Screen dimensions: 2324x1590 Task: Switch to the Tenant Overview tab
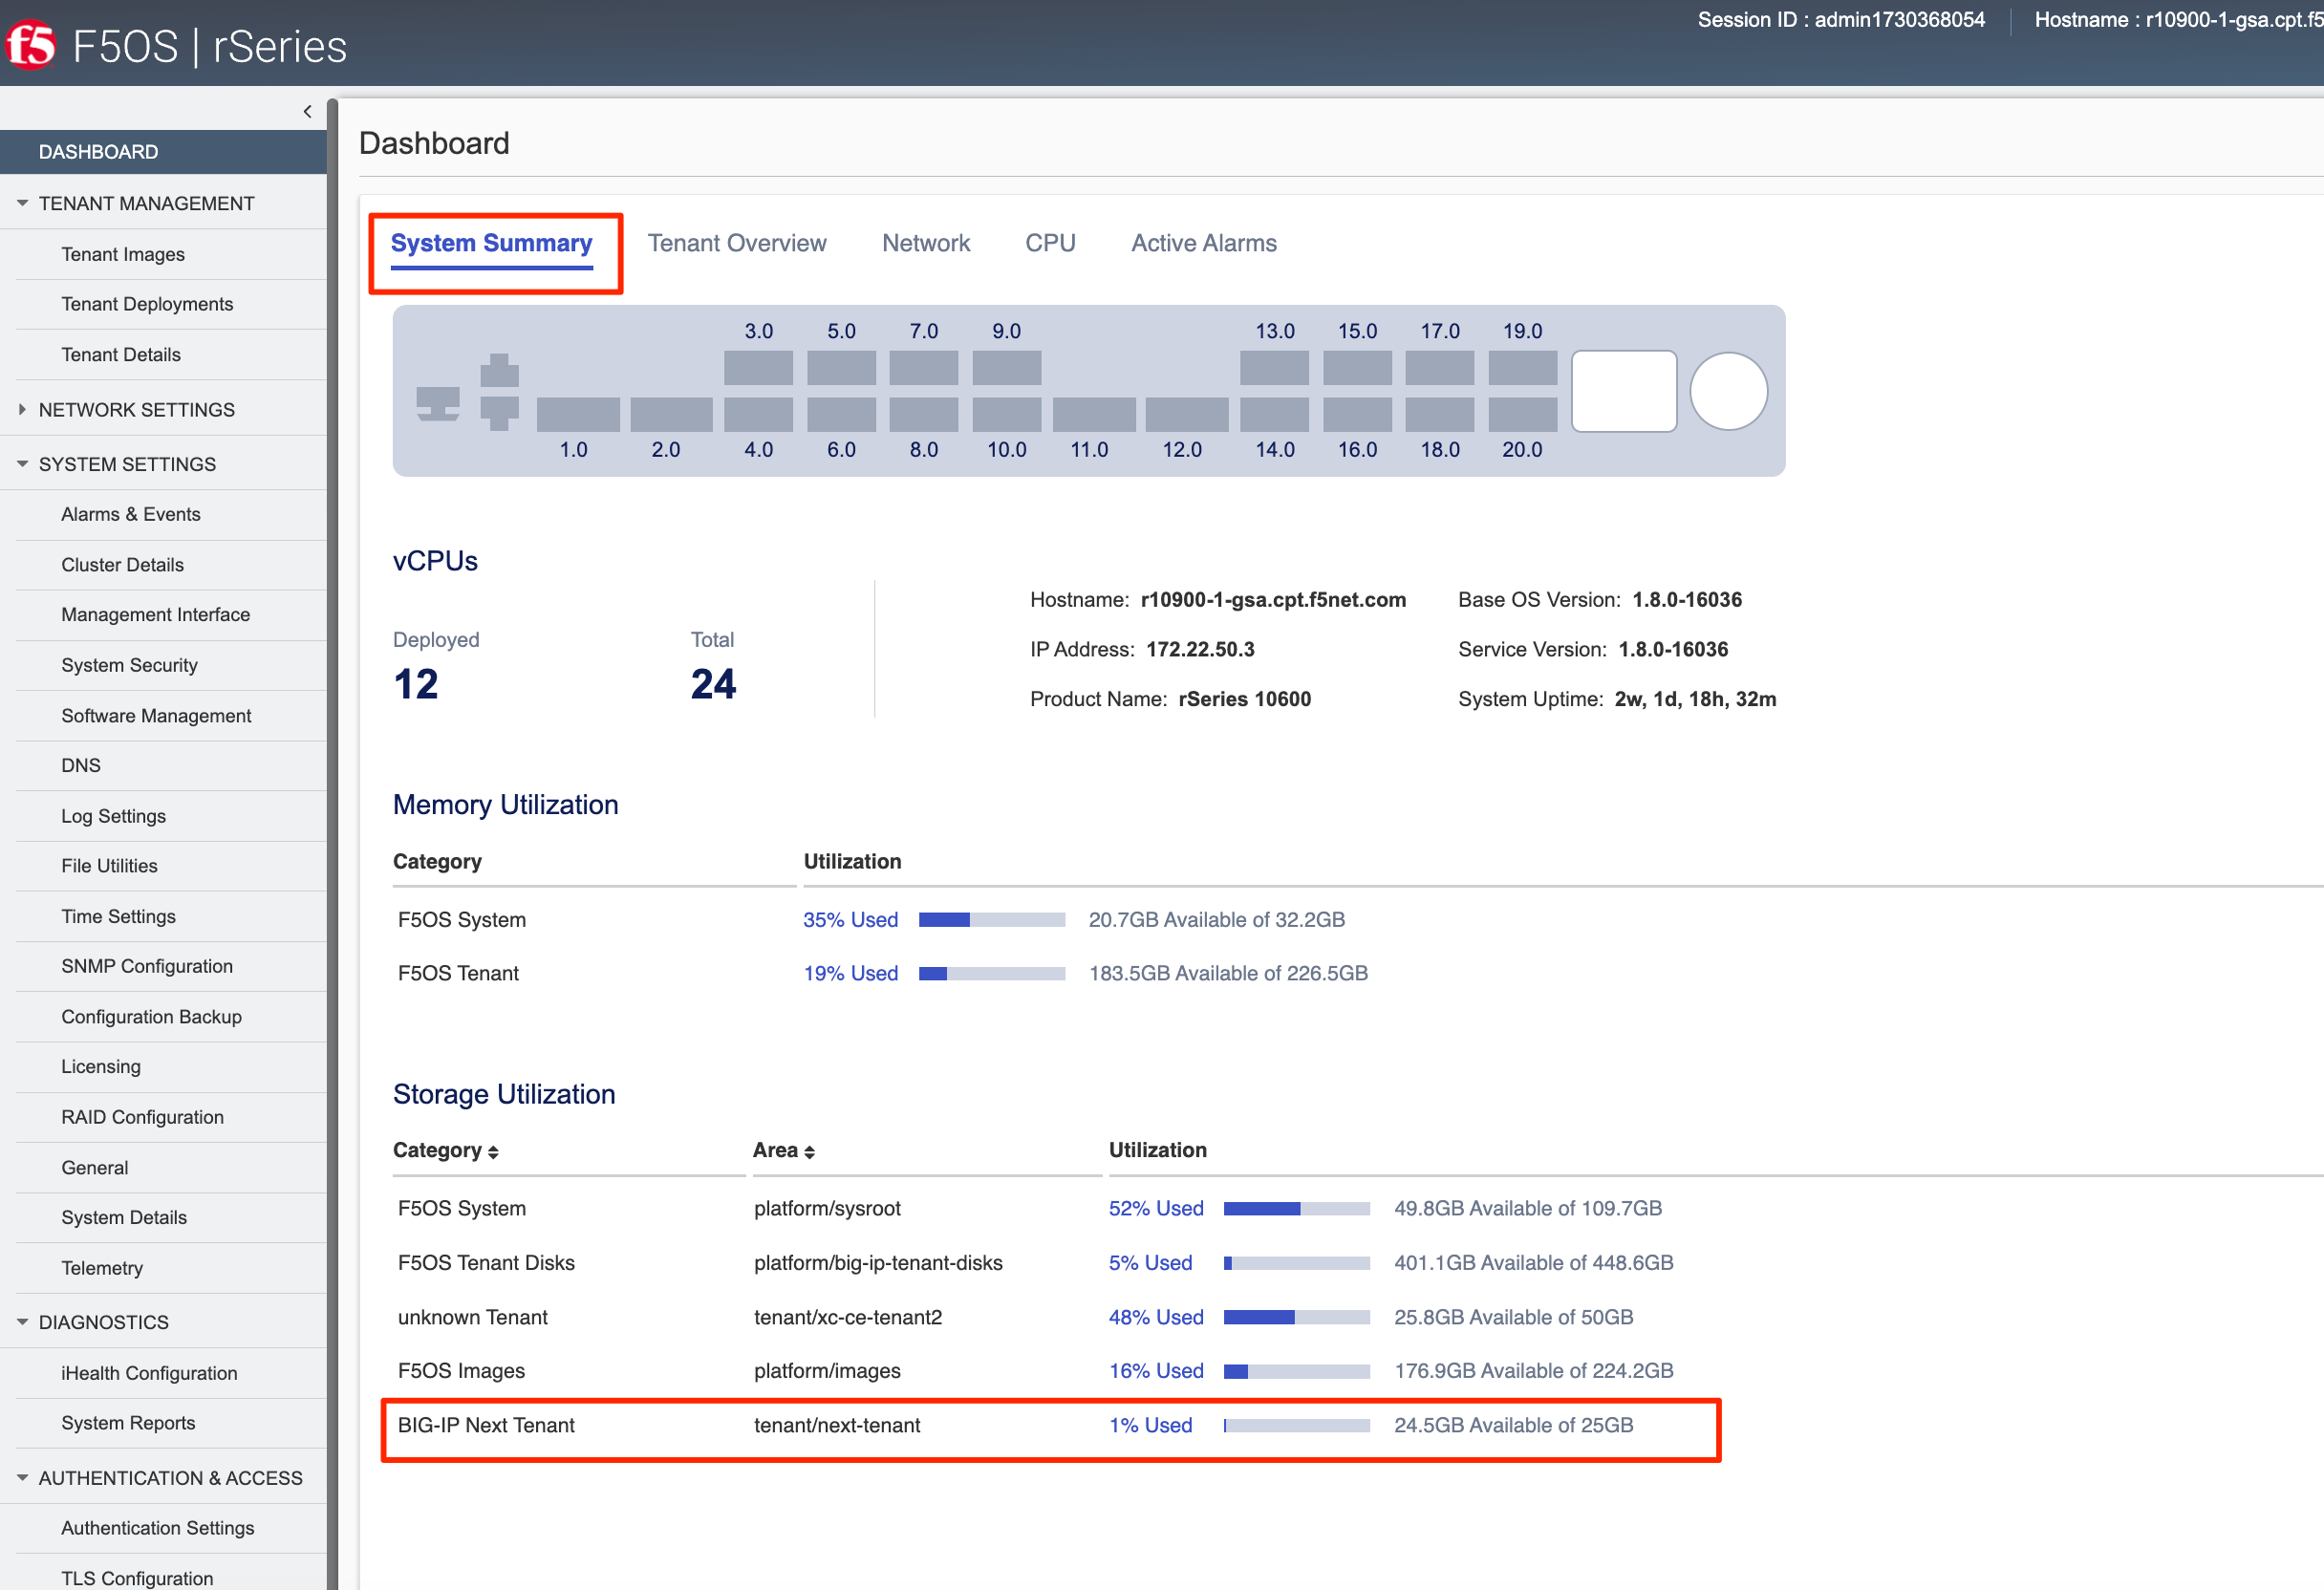(x=737, y=243)
